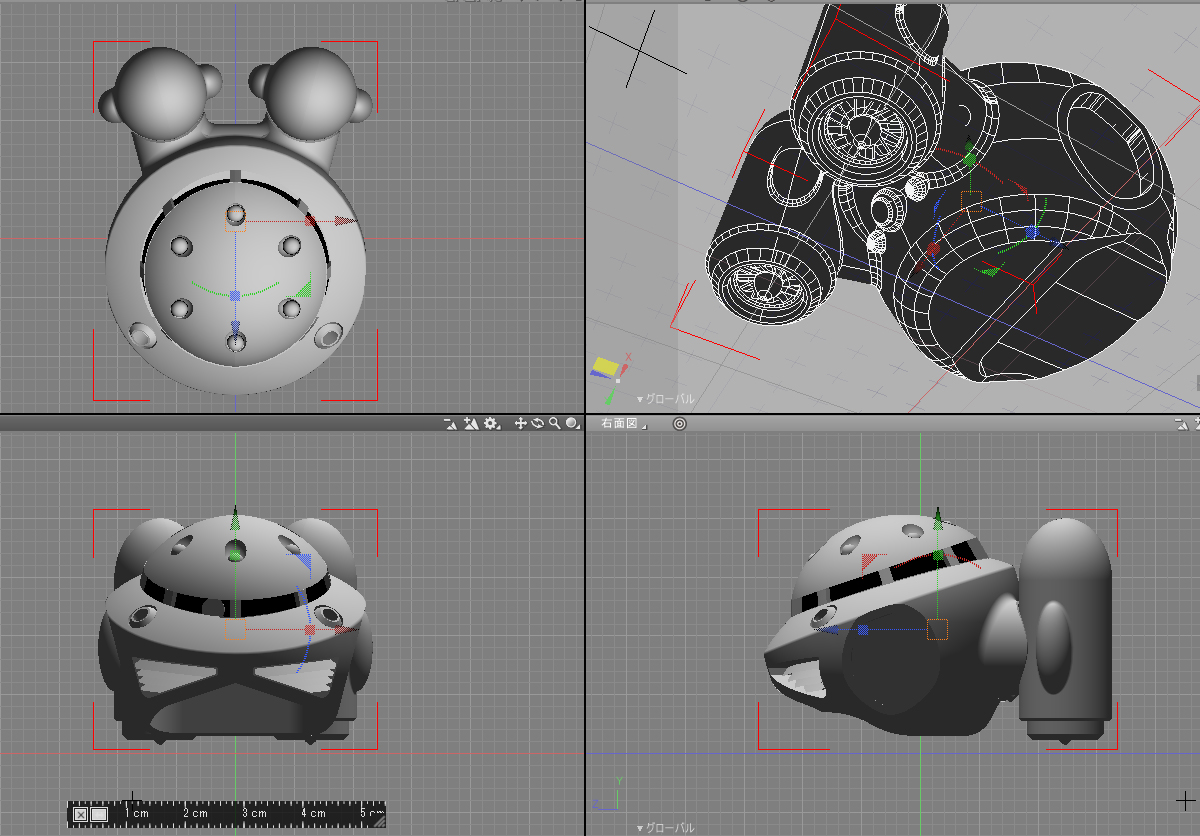
Task: Click the yellow plane axis gizmo in perspective view
Action: [605, 367]
